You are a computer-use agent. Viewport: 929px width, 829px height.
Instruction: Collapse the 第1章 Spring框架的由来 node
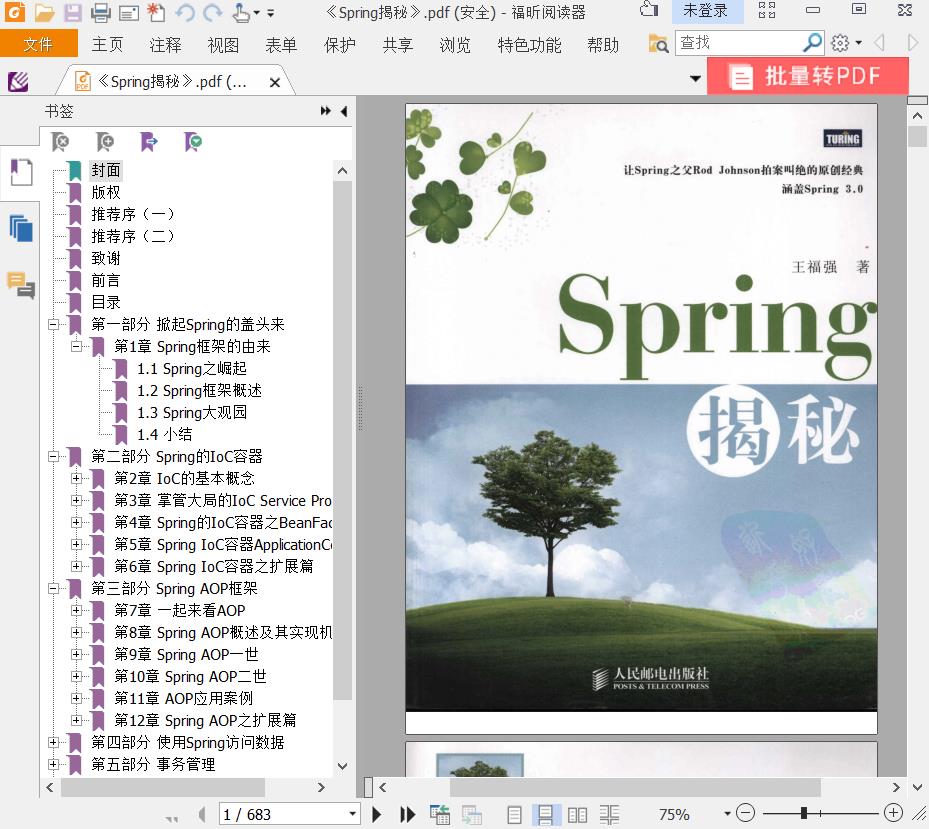pos(76,346)
